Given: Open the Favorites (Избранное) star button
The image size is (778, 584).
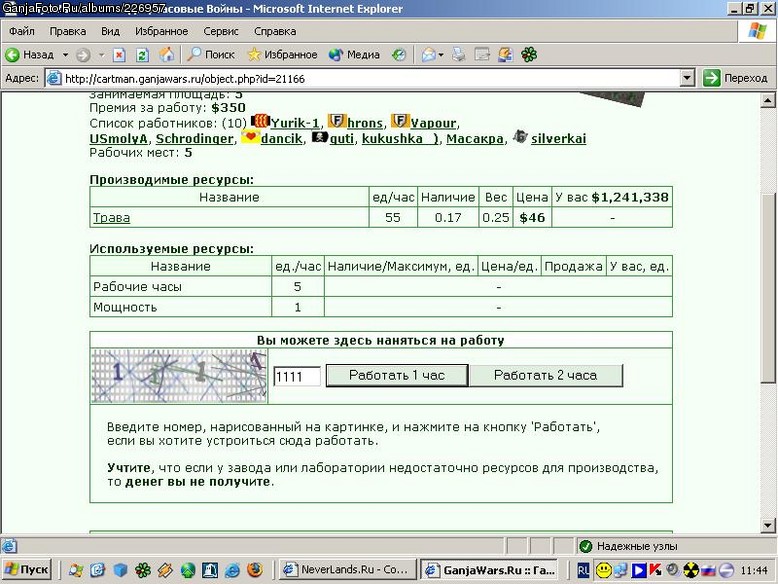Looking at the screenshot, I should tap(282, 55).
